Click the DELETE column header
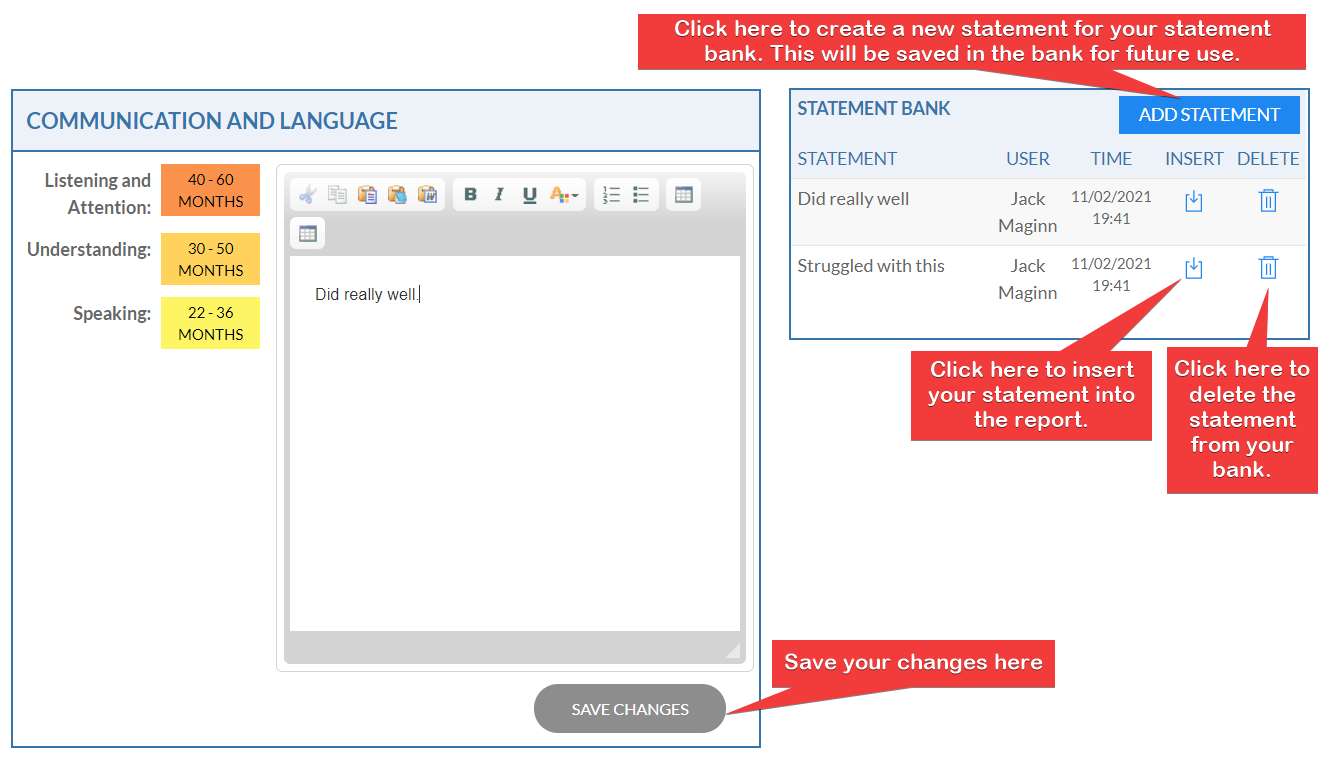1327x771 pixels. click(x=1268, y=158)
